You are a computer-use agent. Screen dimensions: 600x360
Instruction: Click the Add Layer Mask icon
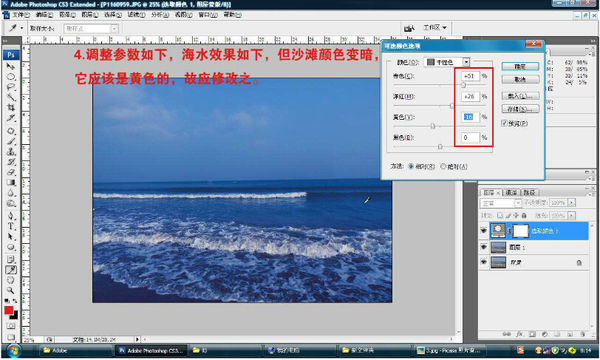tap(532, 334)
